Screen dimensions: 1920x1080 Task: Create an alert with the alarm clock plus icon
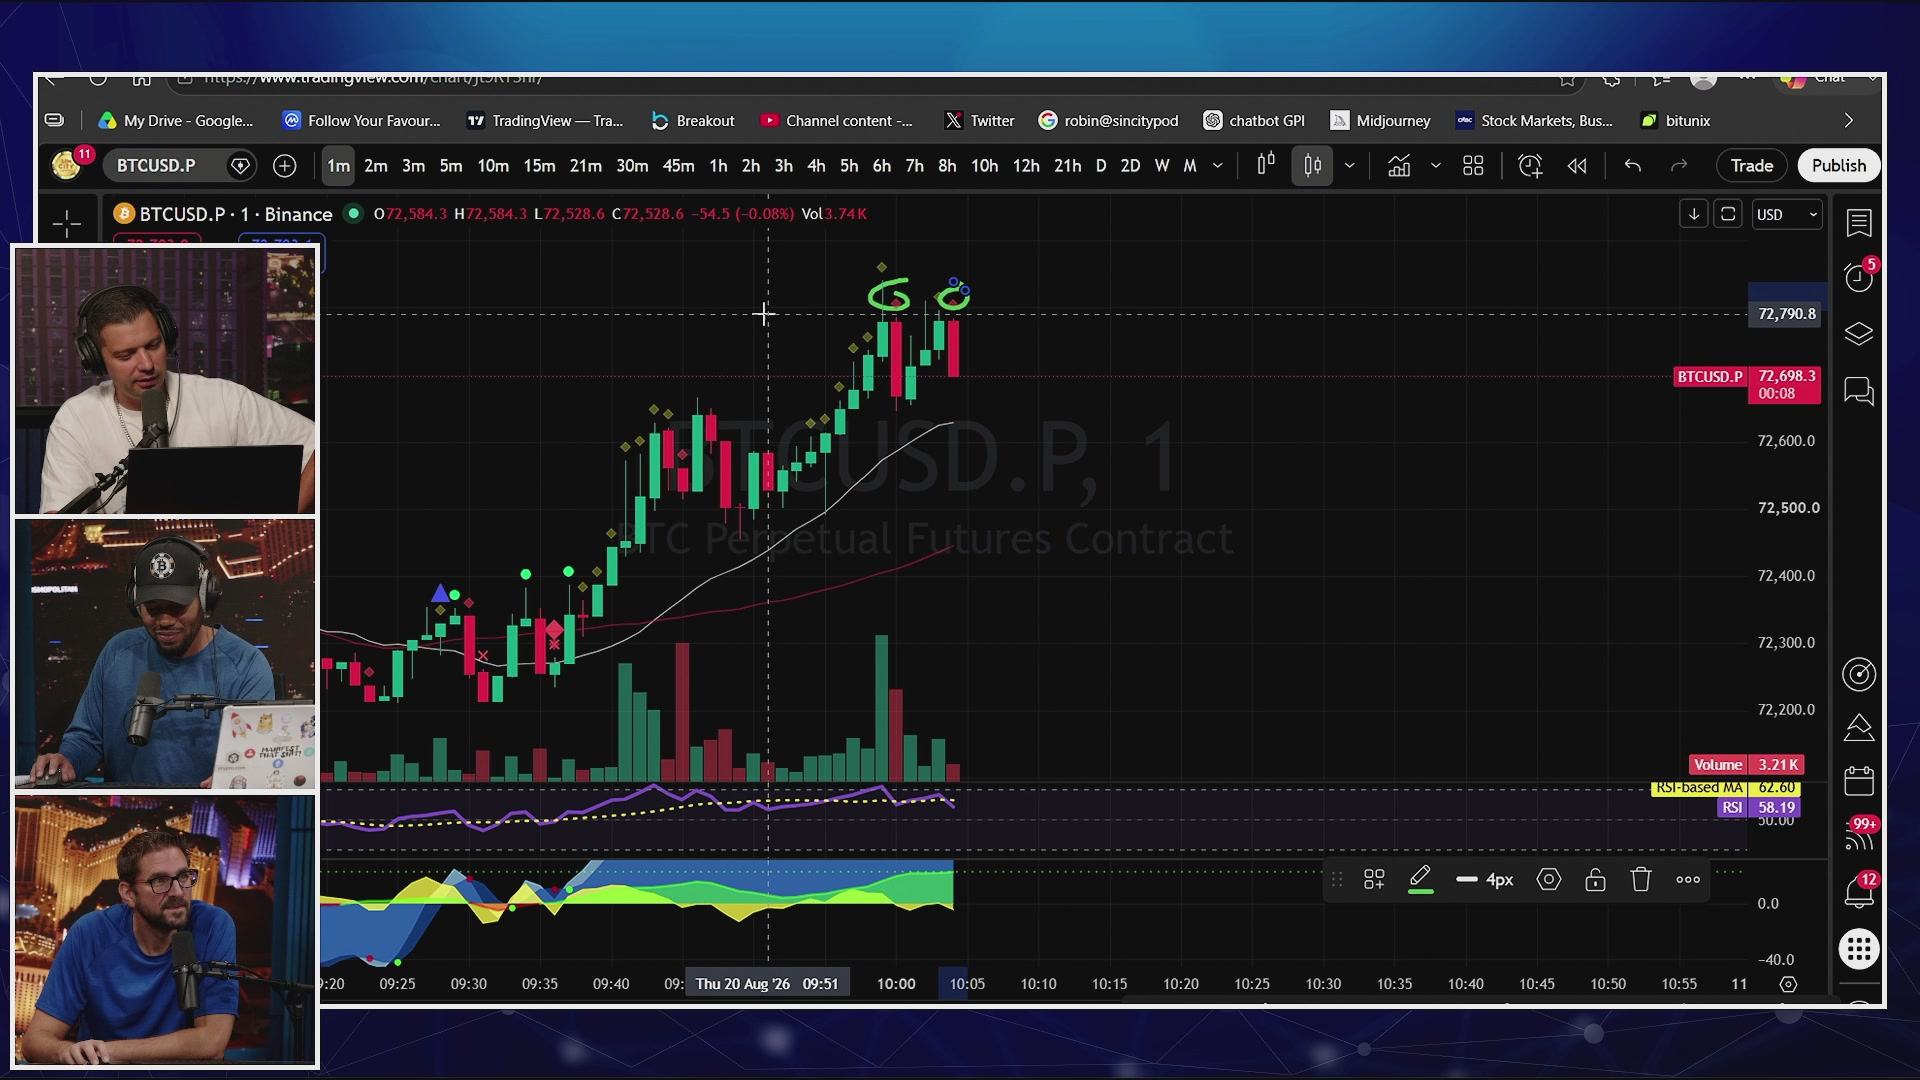(x=1530, y=166)
